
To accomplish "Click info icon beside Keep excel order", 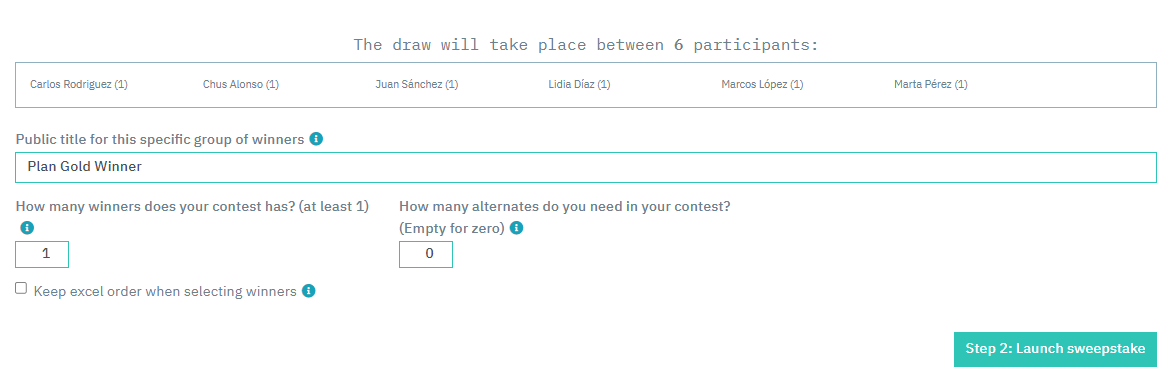I will (x=308, y=290).
